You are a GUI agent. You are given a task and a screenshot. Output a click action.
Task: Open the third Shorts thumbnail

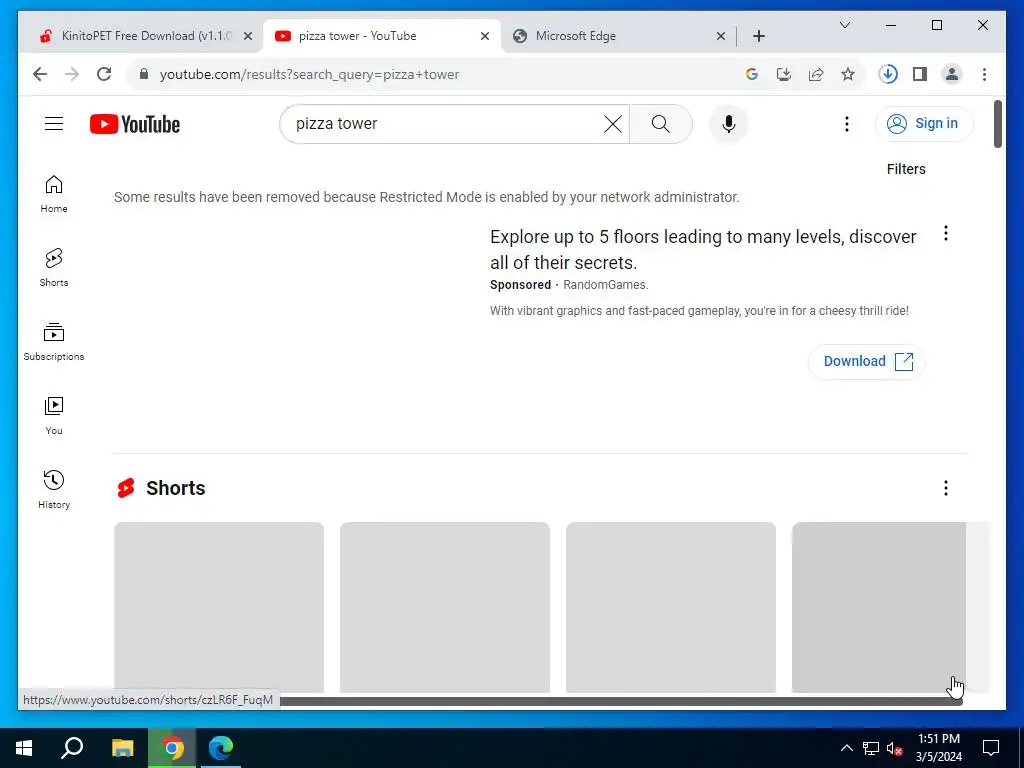point(671,607)
